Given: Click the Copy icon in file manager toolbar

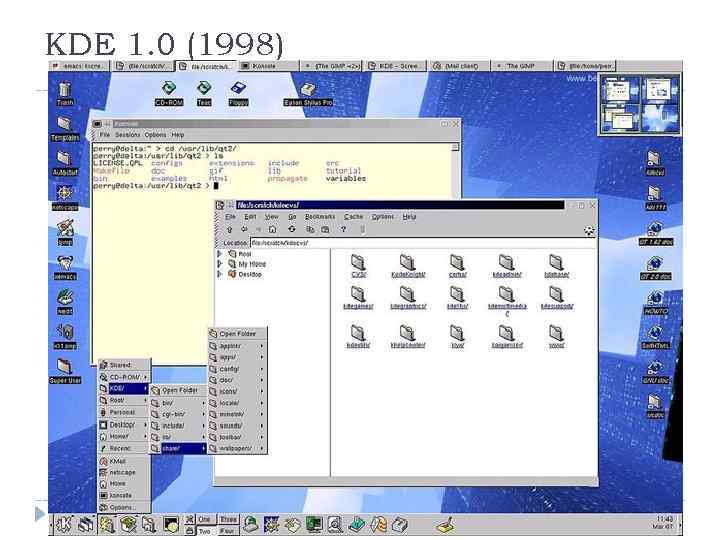Looking at the screenshot, I should pos(310,229).
